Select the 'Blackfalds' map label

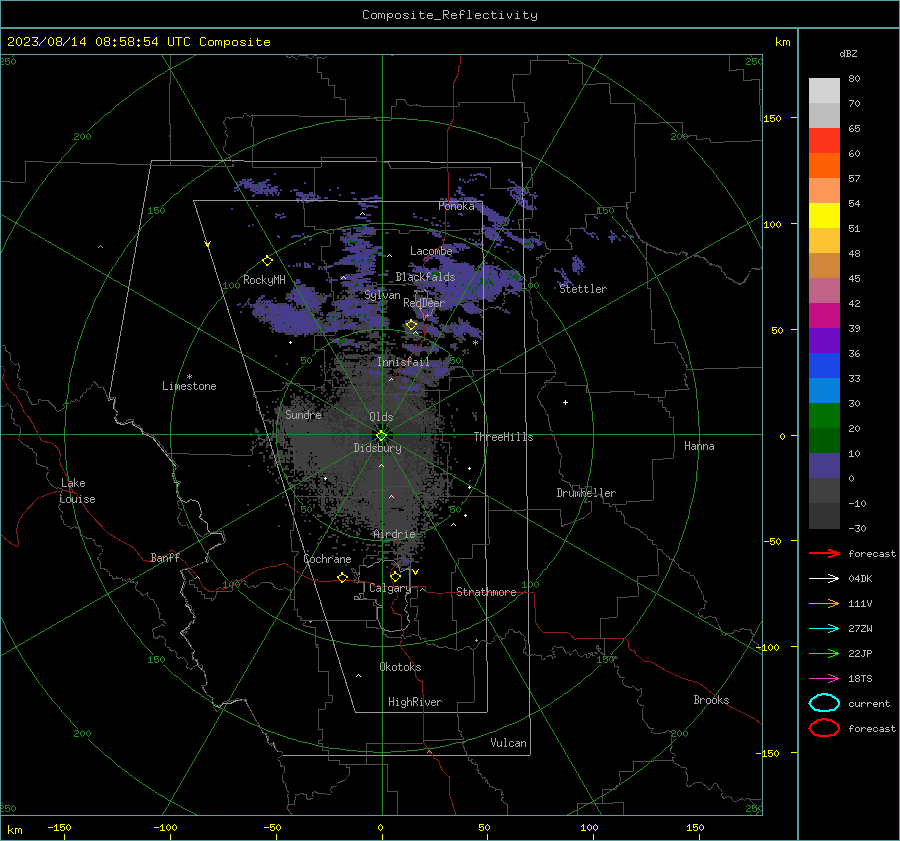[x=425, y=277]
